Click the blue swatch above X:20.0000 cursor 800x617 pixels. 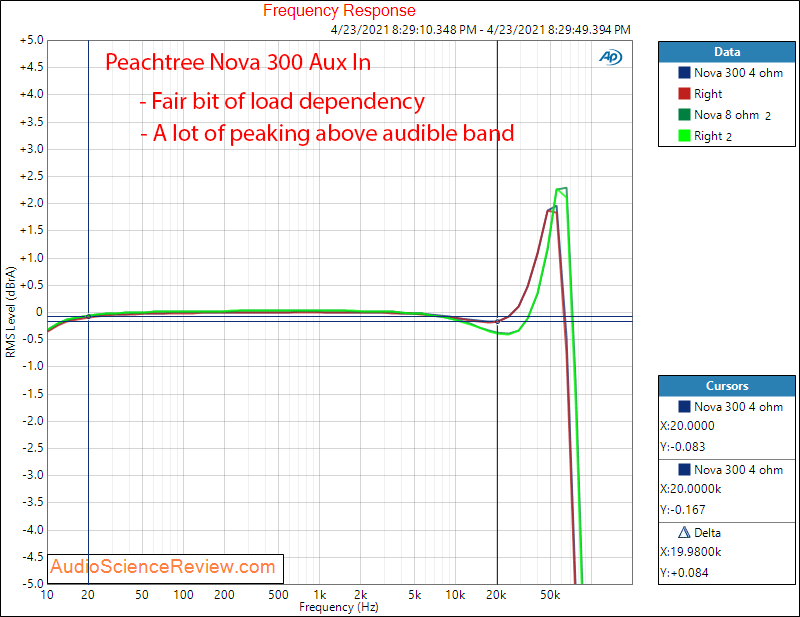684,406
